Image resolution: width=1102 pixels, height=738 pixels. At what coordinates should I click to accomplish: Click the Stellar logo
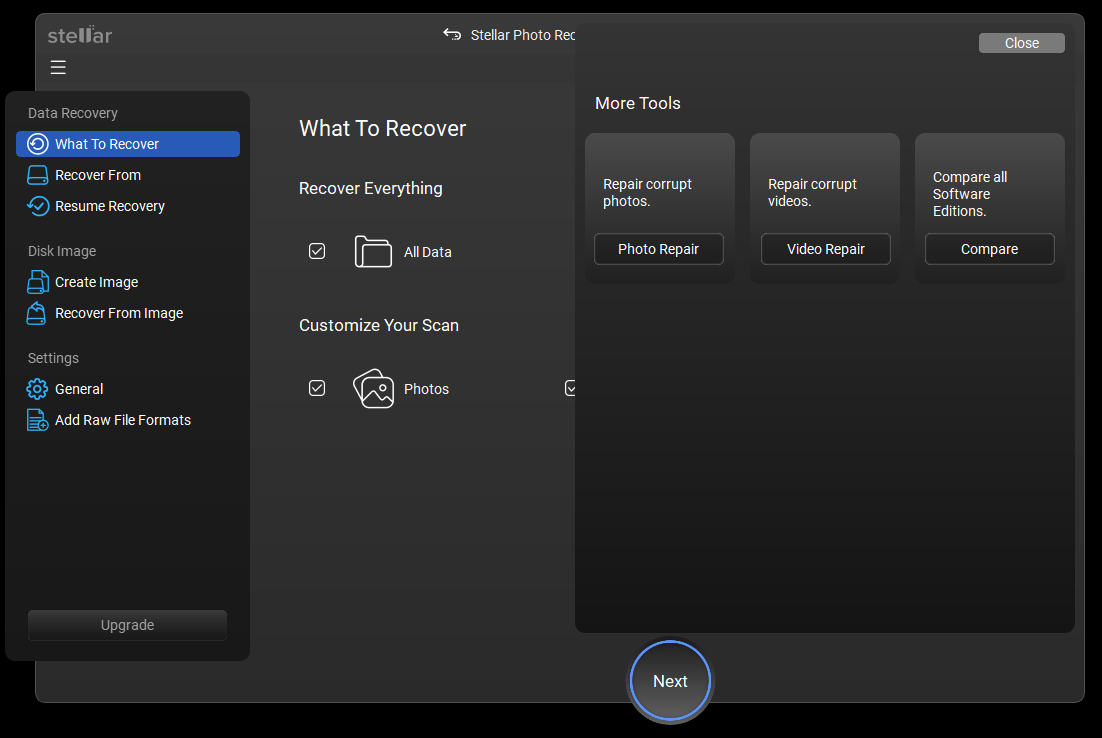pyautogui.click(x=79, y=35)
